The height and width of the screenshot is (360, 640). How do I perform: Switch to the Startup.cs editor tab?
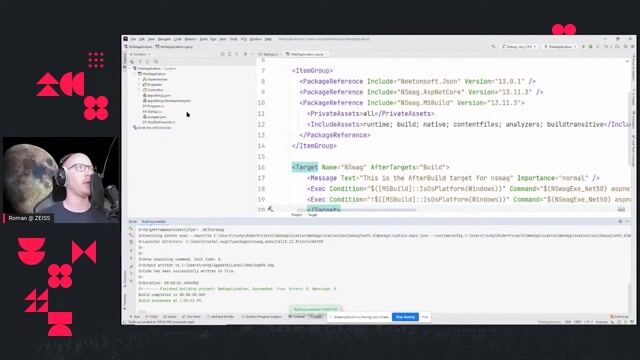[268, 54]
